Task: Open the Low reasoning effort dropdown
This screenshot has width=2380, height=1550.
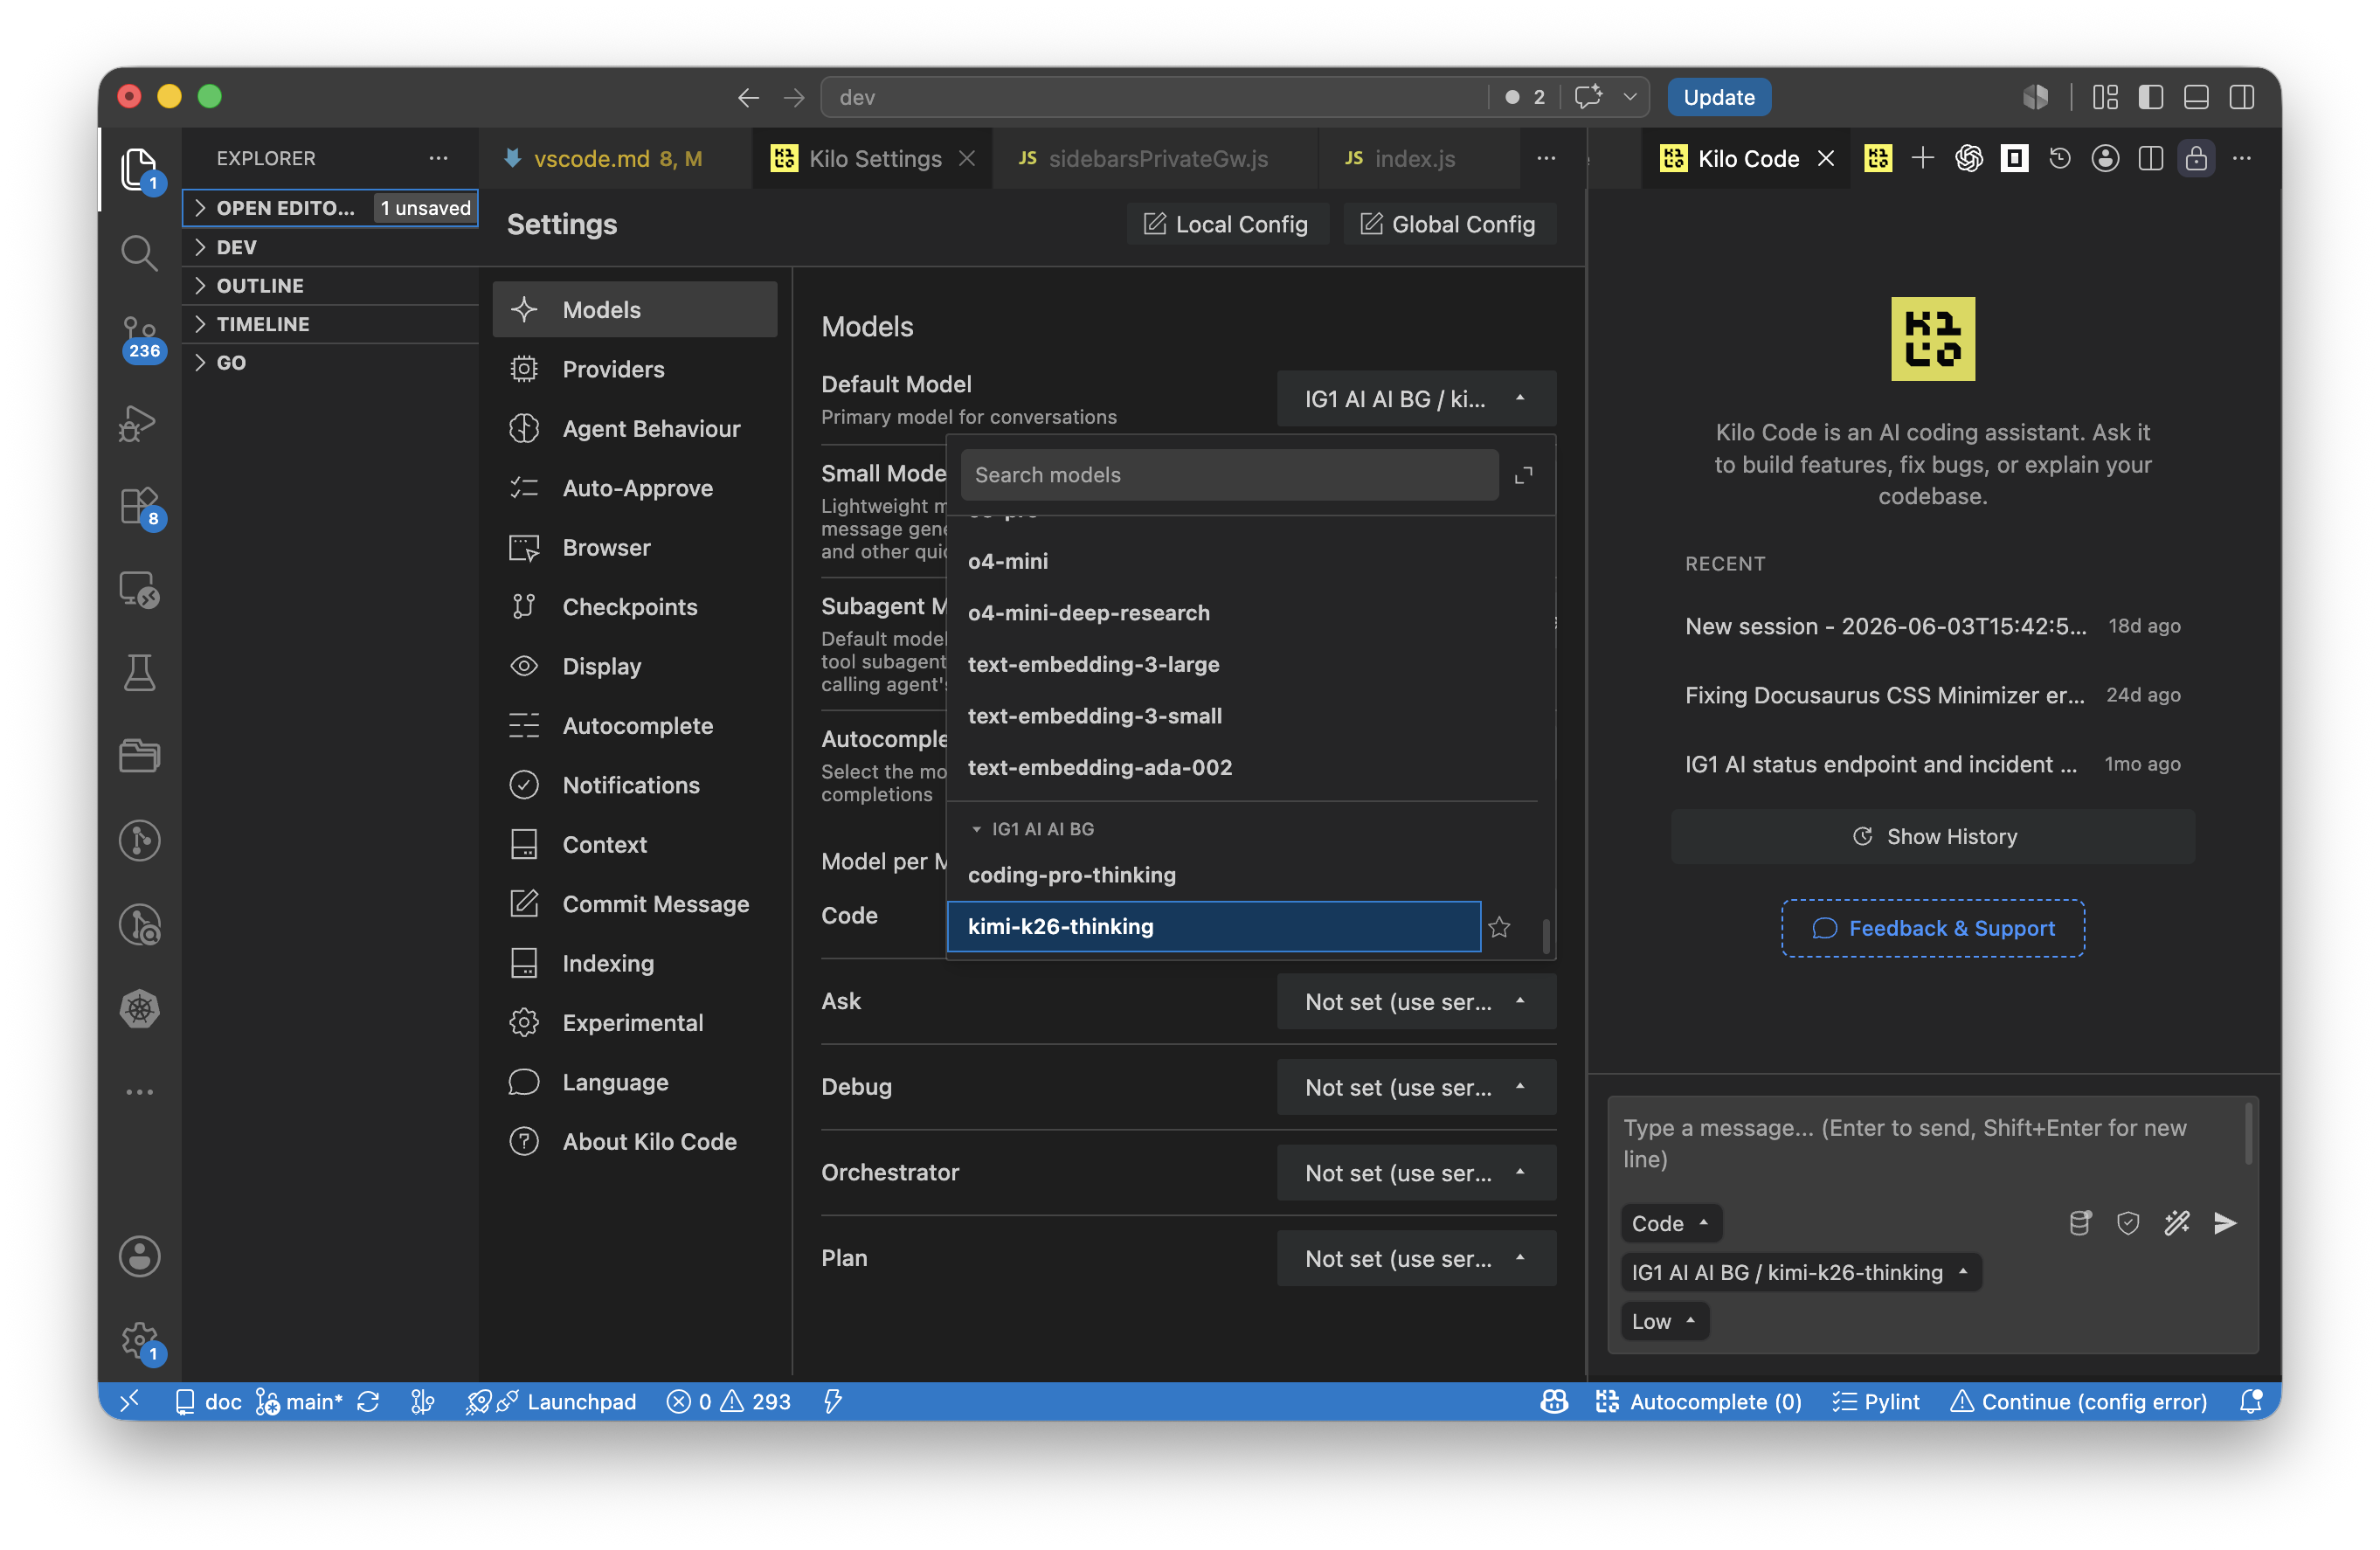Action: point(1664,1321)
